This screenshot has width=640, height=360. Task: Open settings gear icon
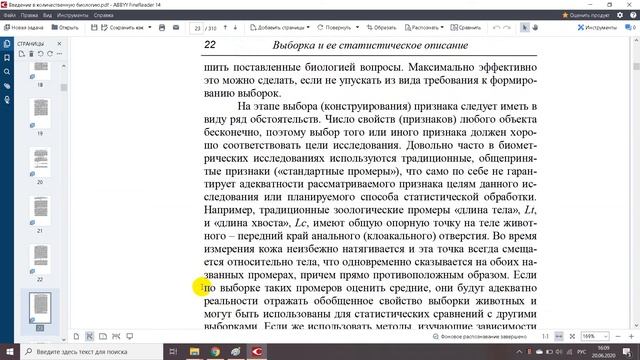point(620,15)
